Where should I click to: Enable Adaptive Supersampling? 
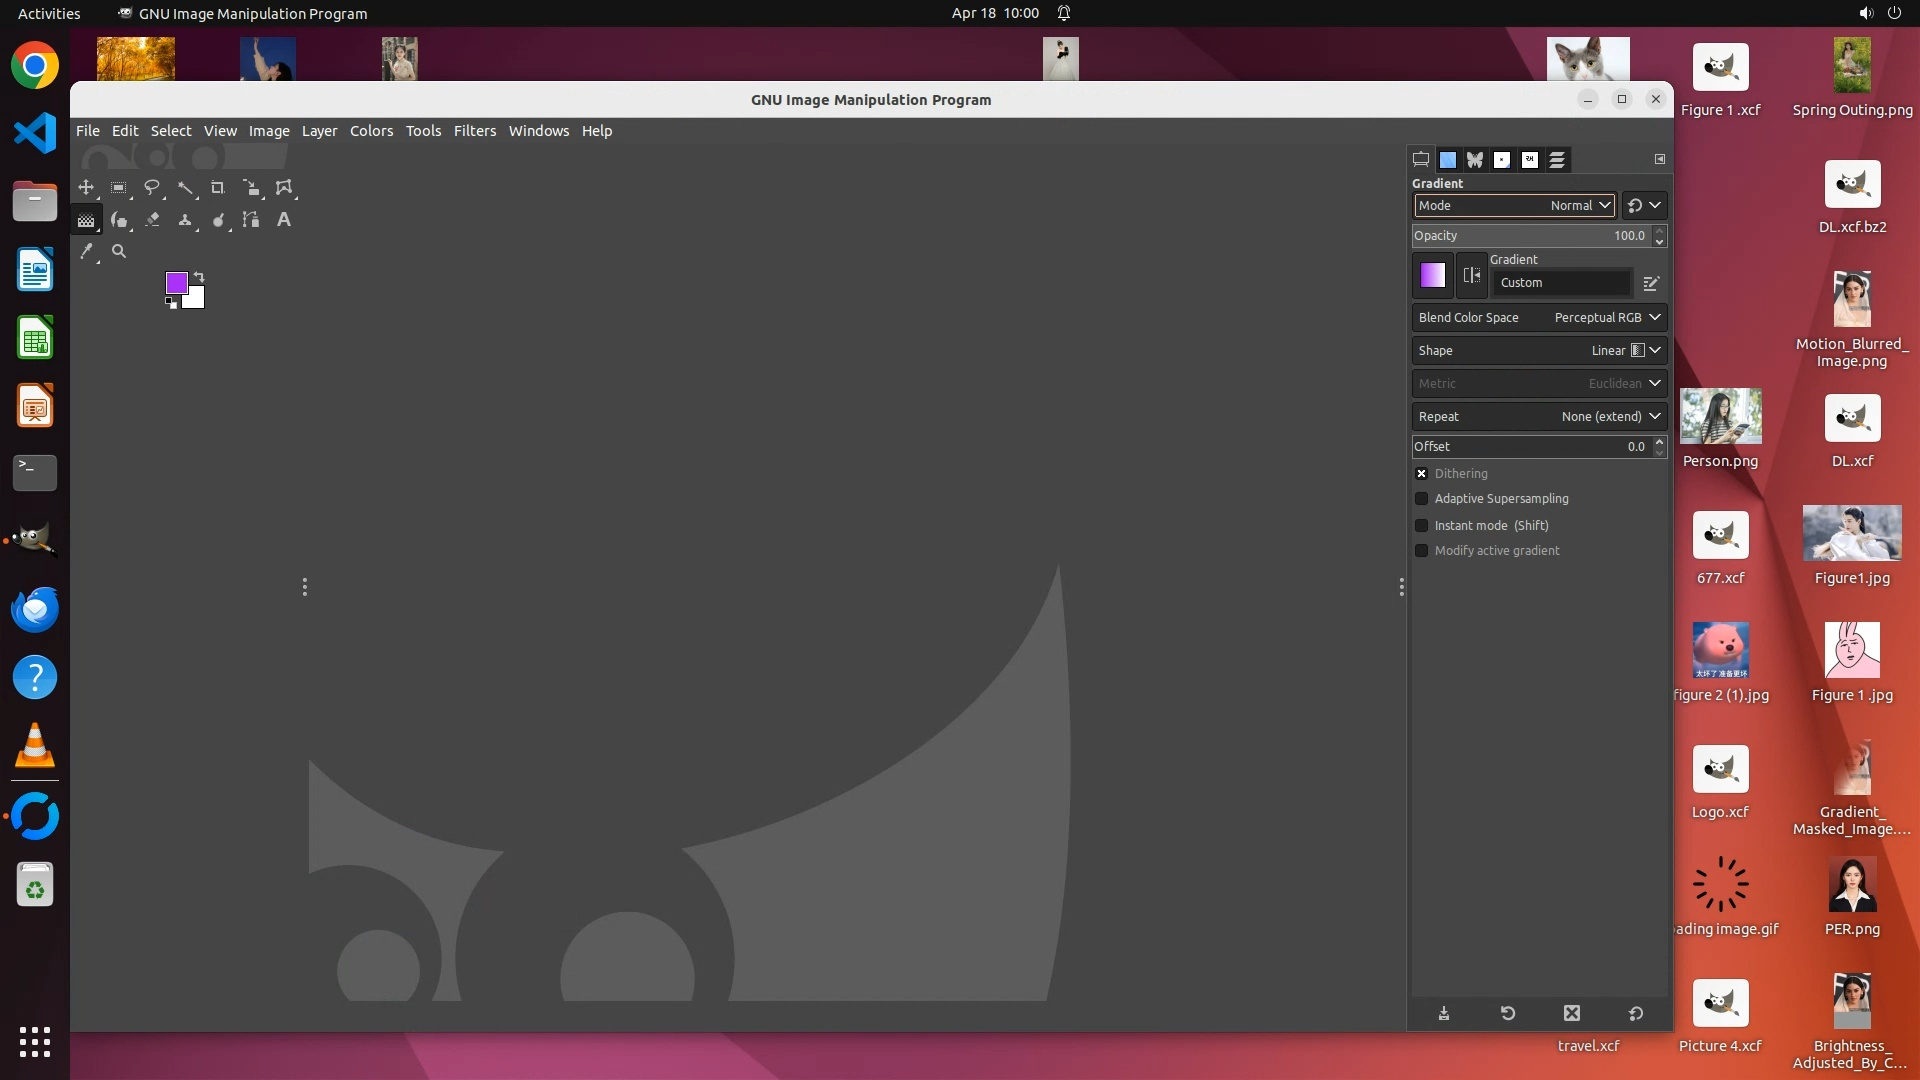point(1421,499)
